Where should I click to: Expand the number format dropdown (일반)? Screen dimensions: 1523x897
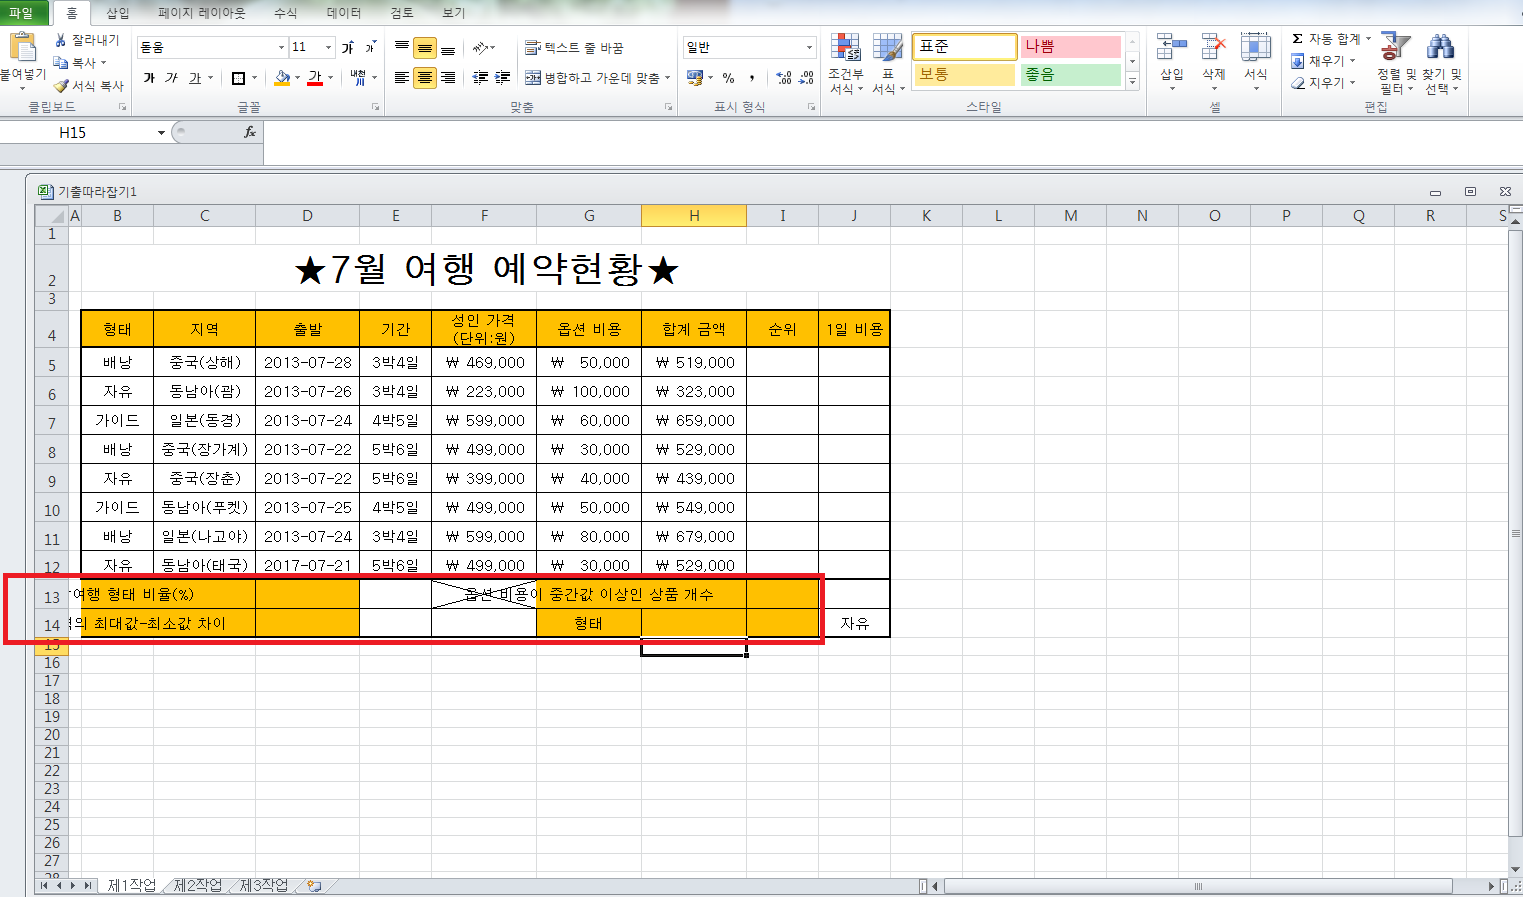[x=809, y=48]
